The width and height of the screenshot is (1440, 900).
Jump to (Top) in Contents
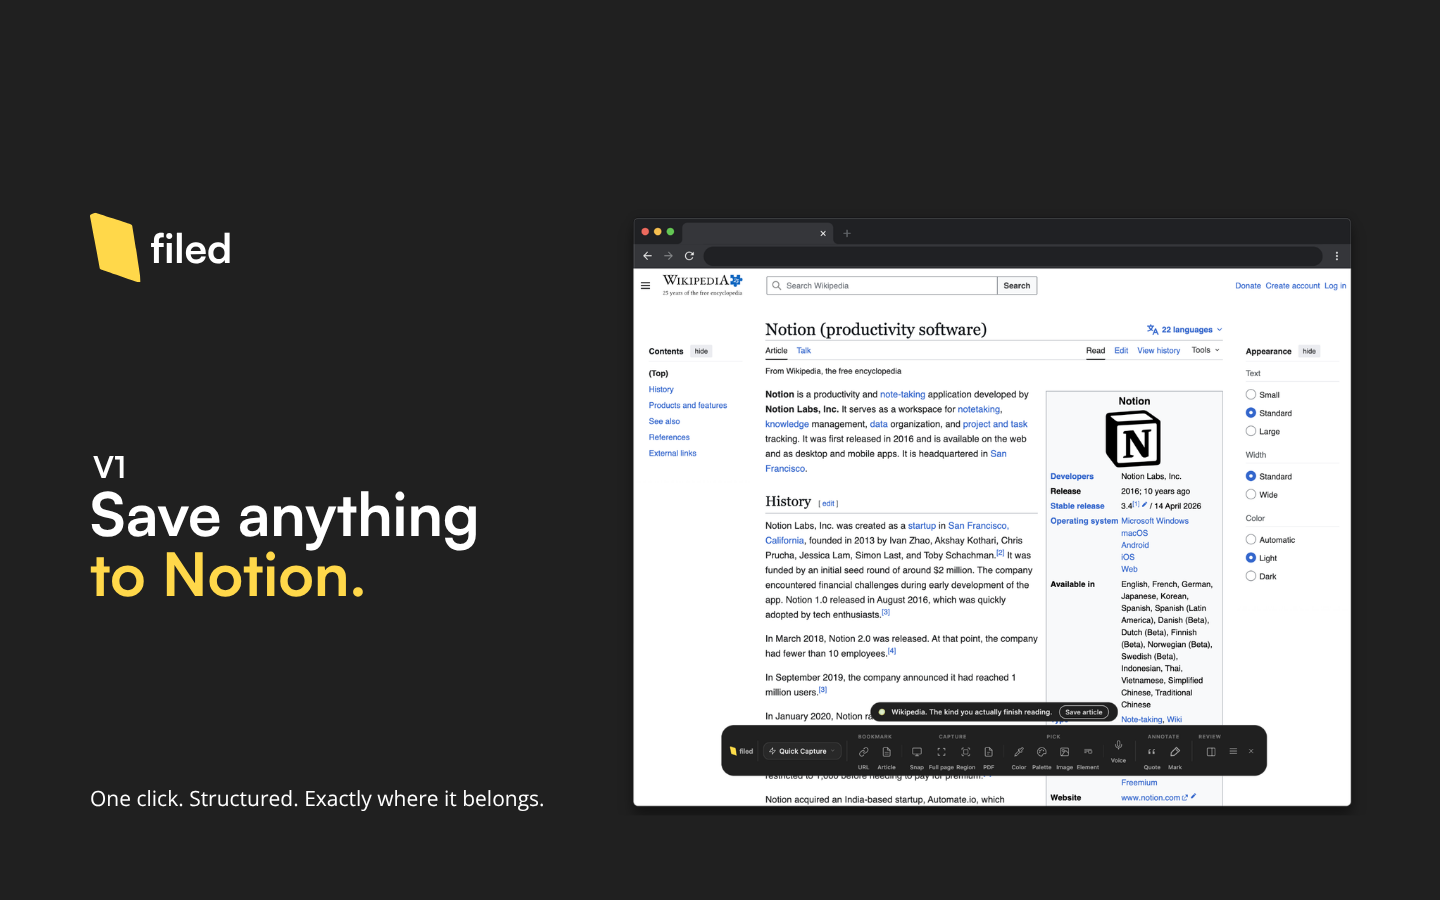pos(658,374)
